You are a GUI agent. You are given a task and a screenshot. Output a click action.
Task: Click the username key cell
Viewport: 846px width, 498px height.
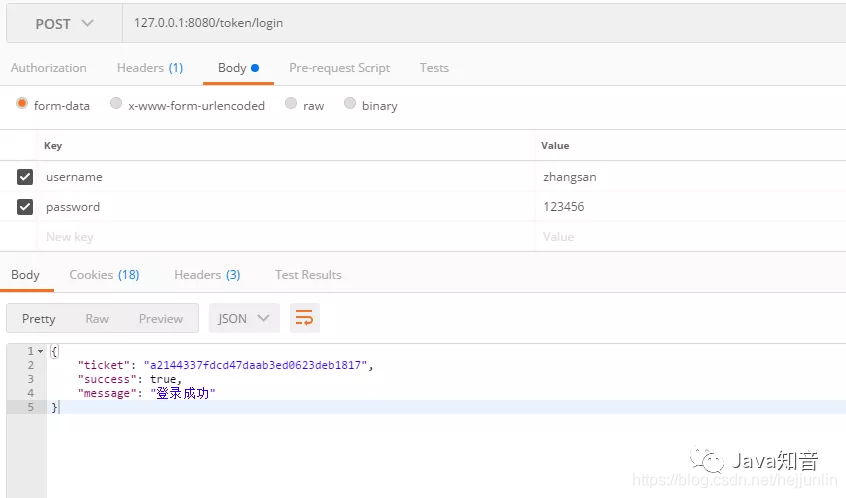coord(286,177)
